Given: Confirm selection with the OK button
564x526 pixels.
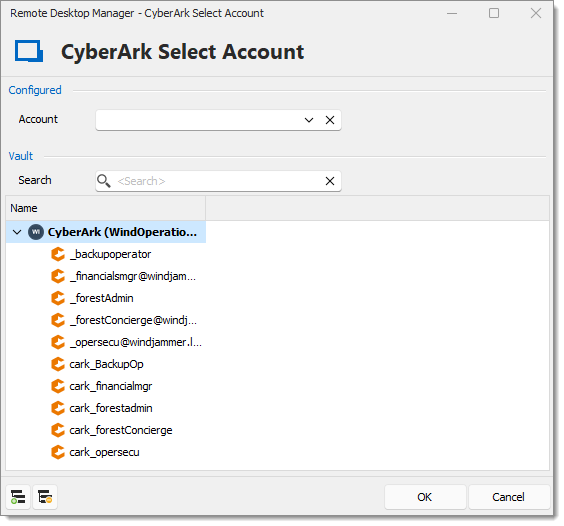Looking at the screenshot, I should tap(425, 497).
